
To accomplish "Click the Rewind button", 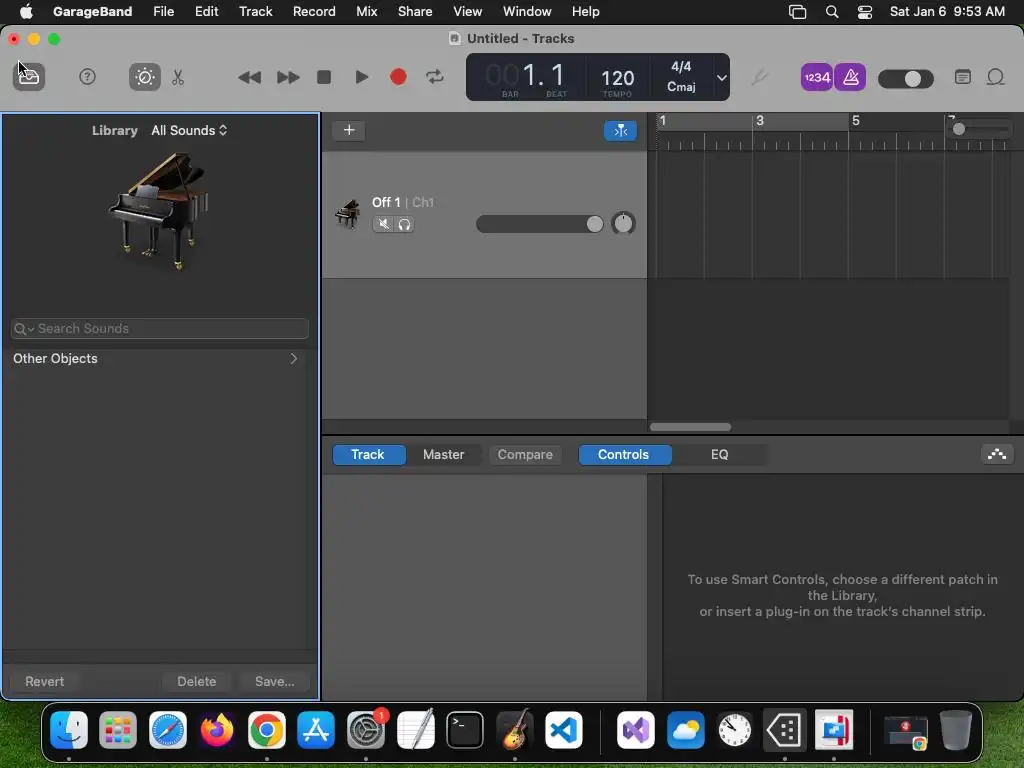I will pyautogui.click(x=249, y=78).
